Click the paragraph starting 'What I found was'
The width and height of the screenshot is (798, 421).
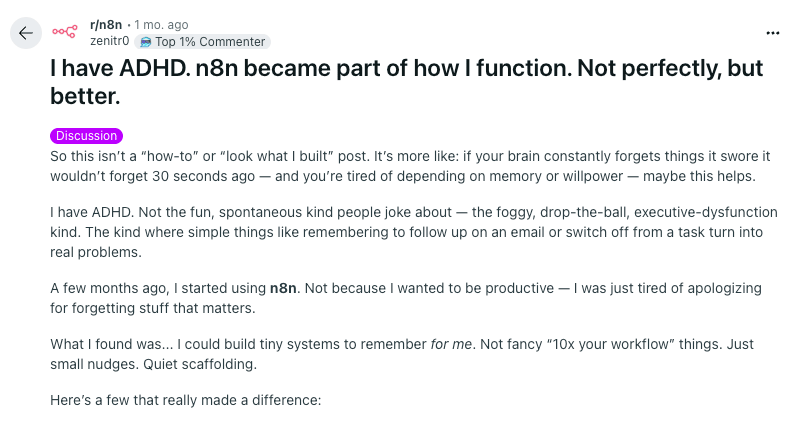[x=402, y=354]
